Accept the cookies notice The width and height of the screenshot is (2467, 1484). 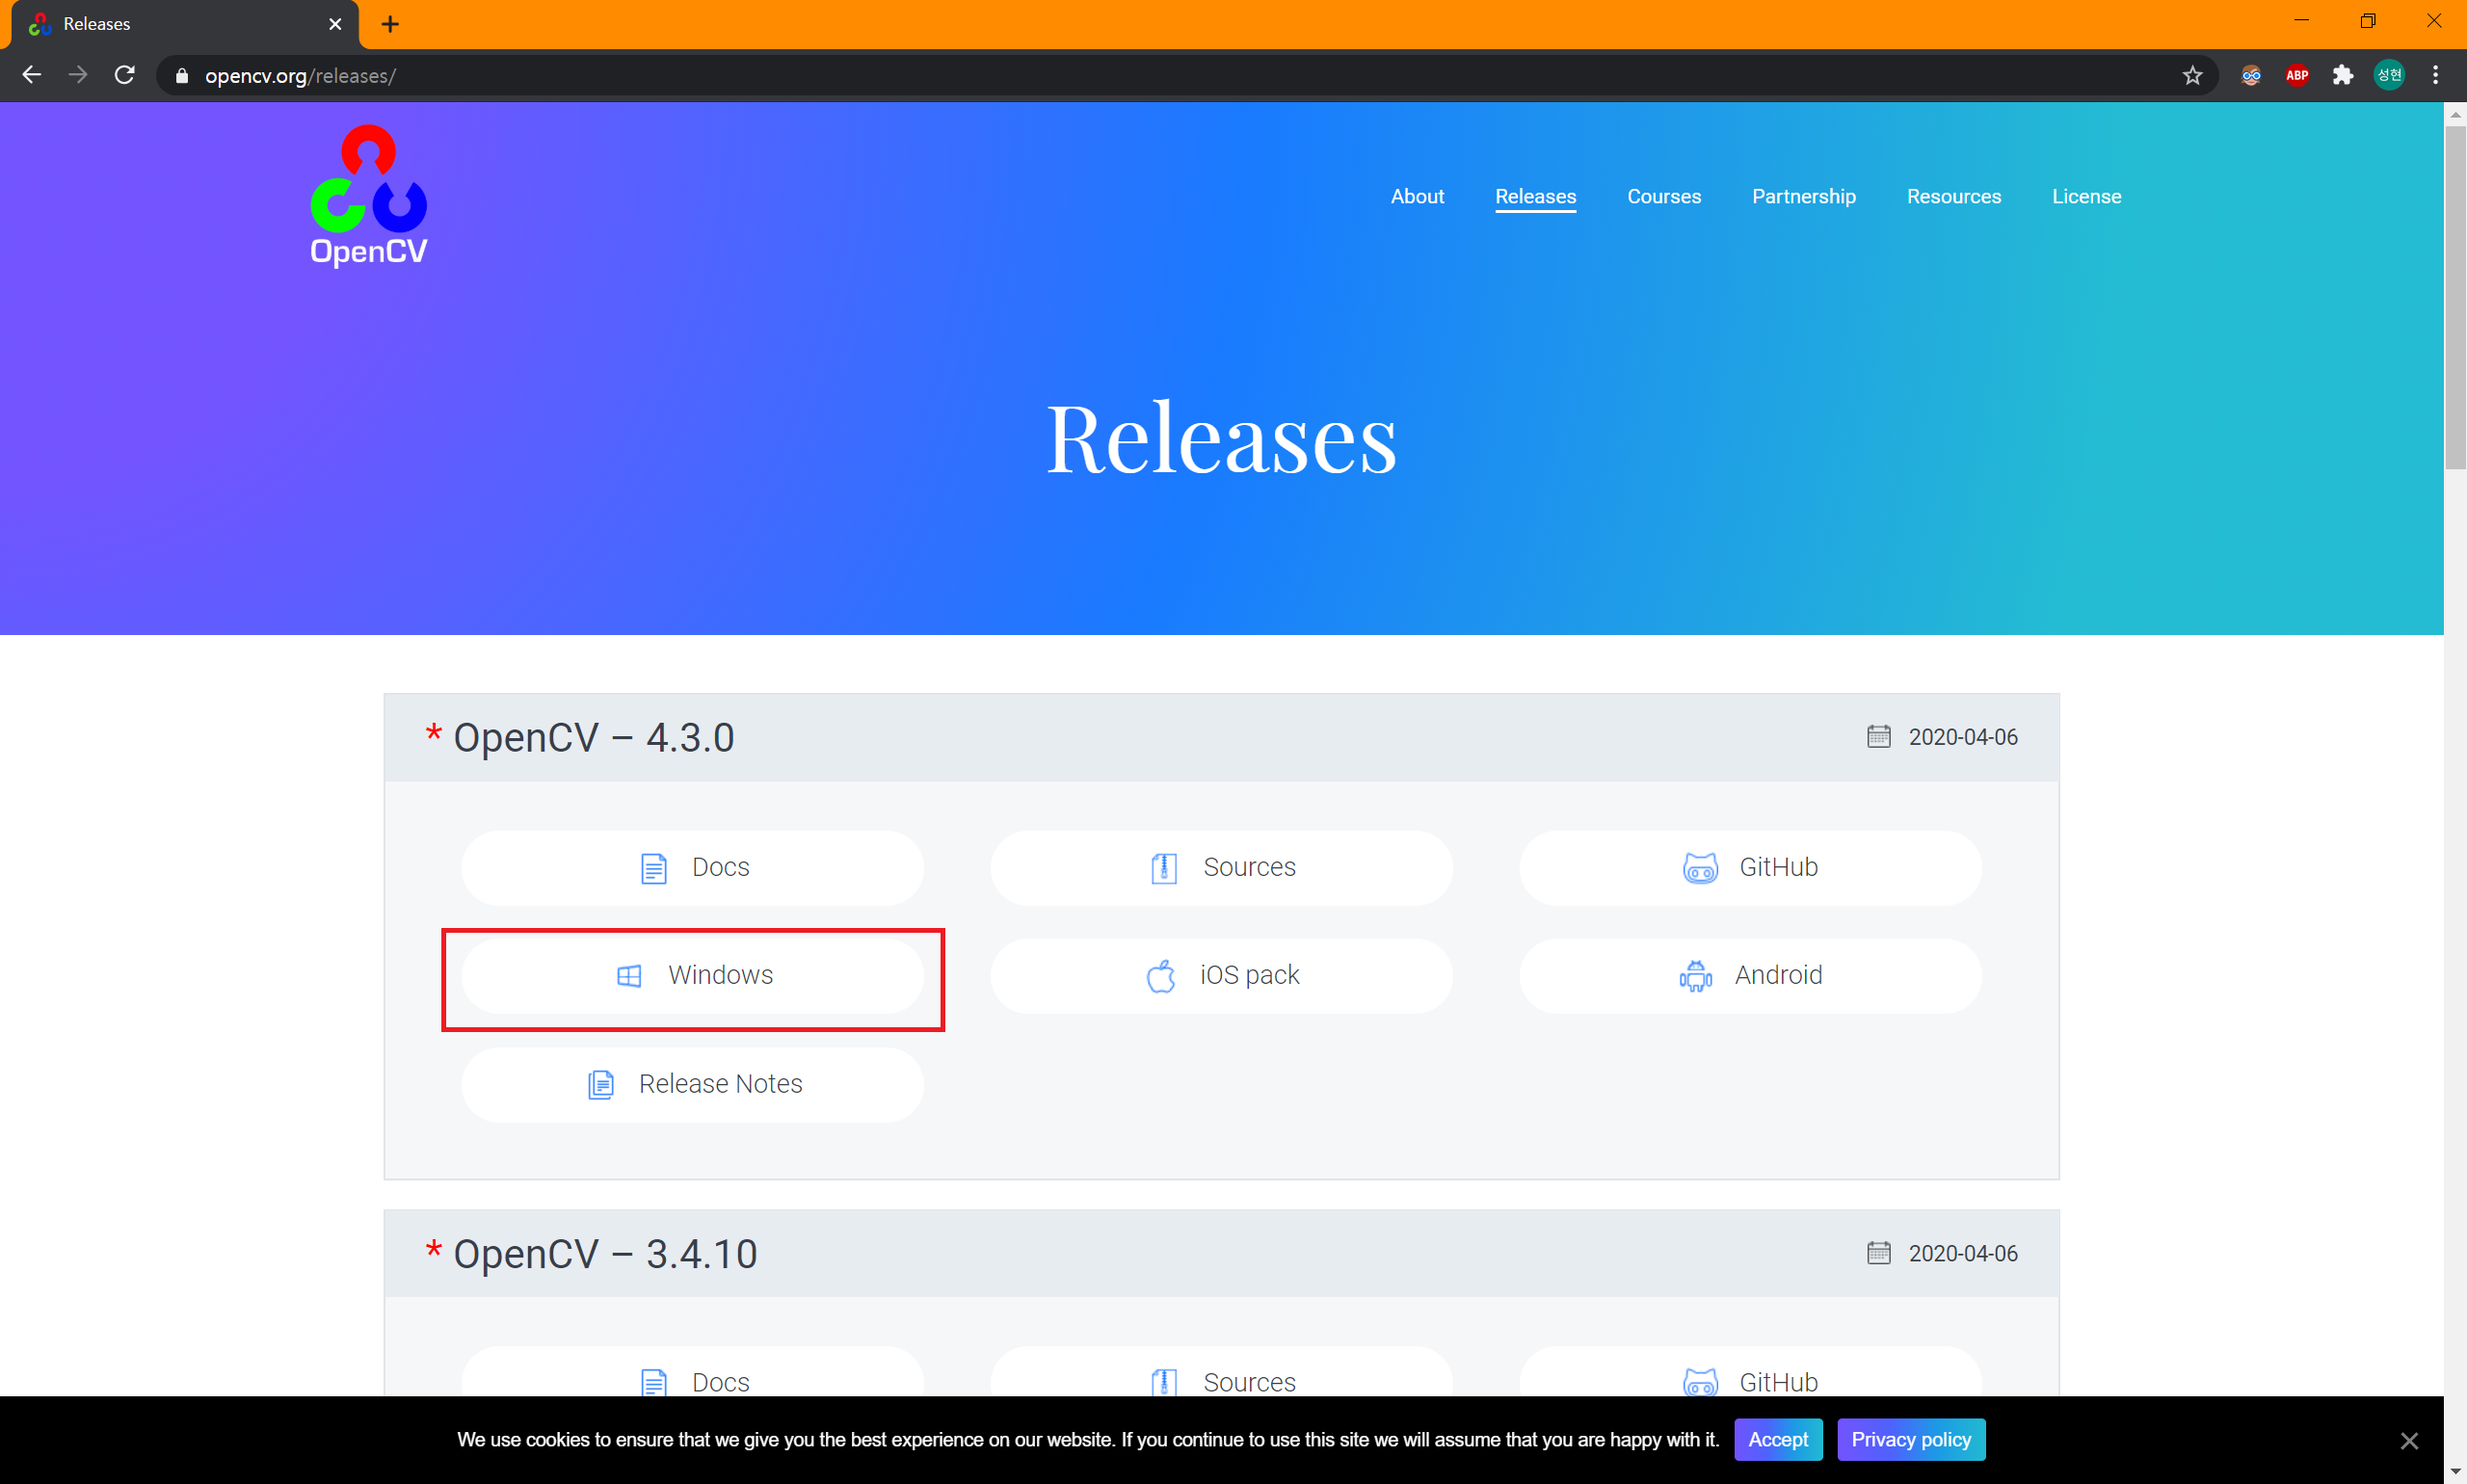1777,1439
